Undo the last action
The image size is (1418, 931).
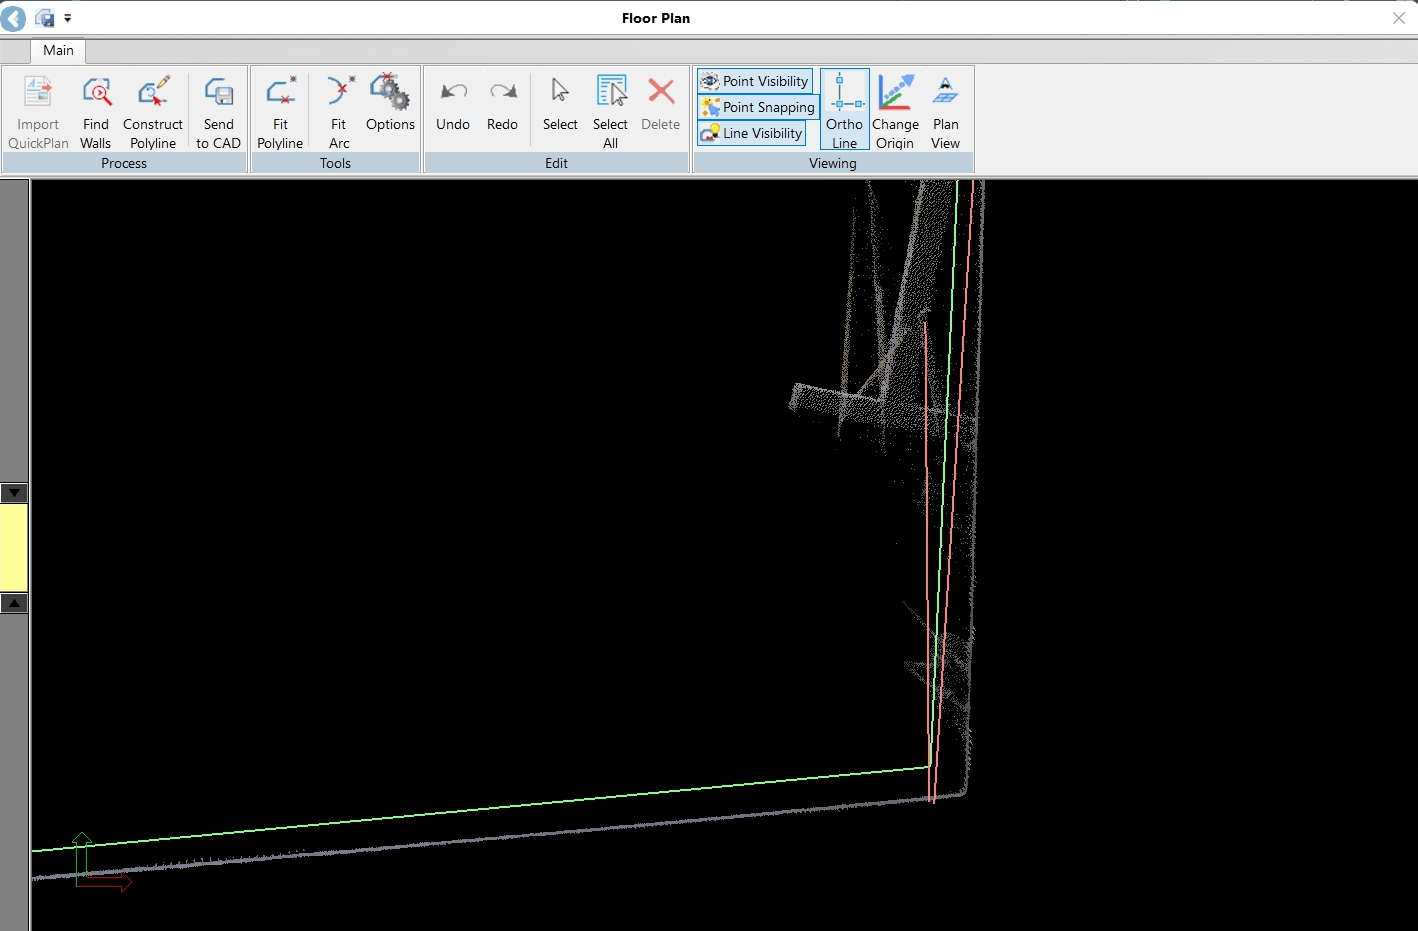pos(452,105)
